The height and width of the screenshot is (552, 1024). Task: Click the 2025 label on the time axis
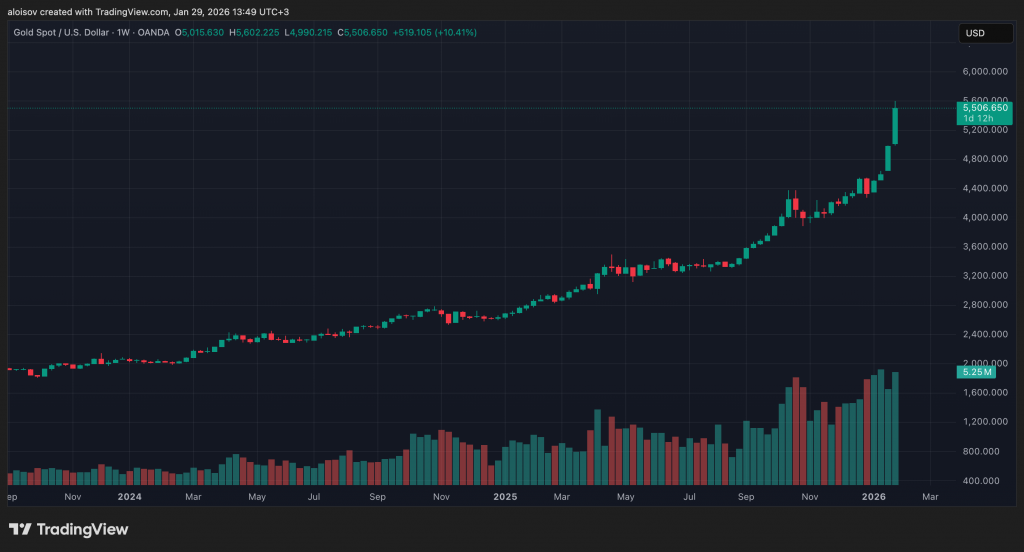click(x=504, y=496)
